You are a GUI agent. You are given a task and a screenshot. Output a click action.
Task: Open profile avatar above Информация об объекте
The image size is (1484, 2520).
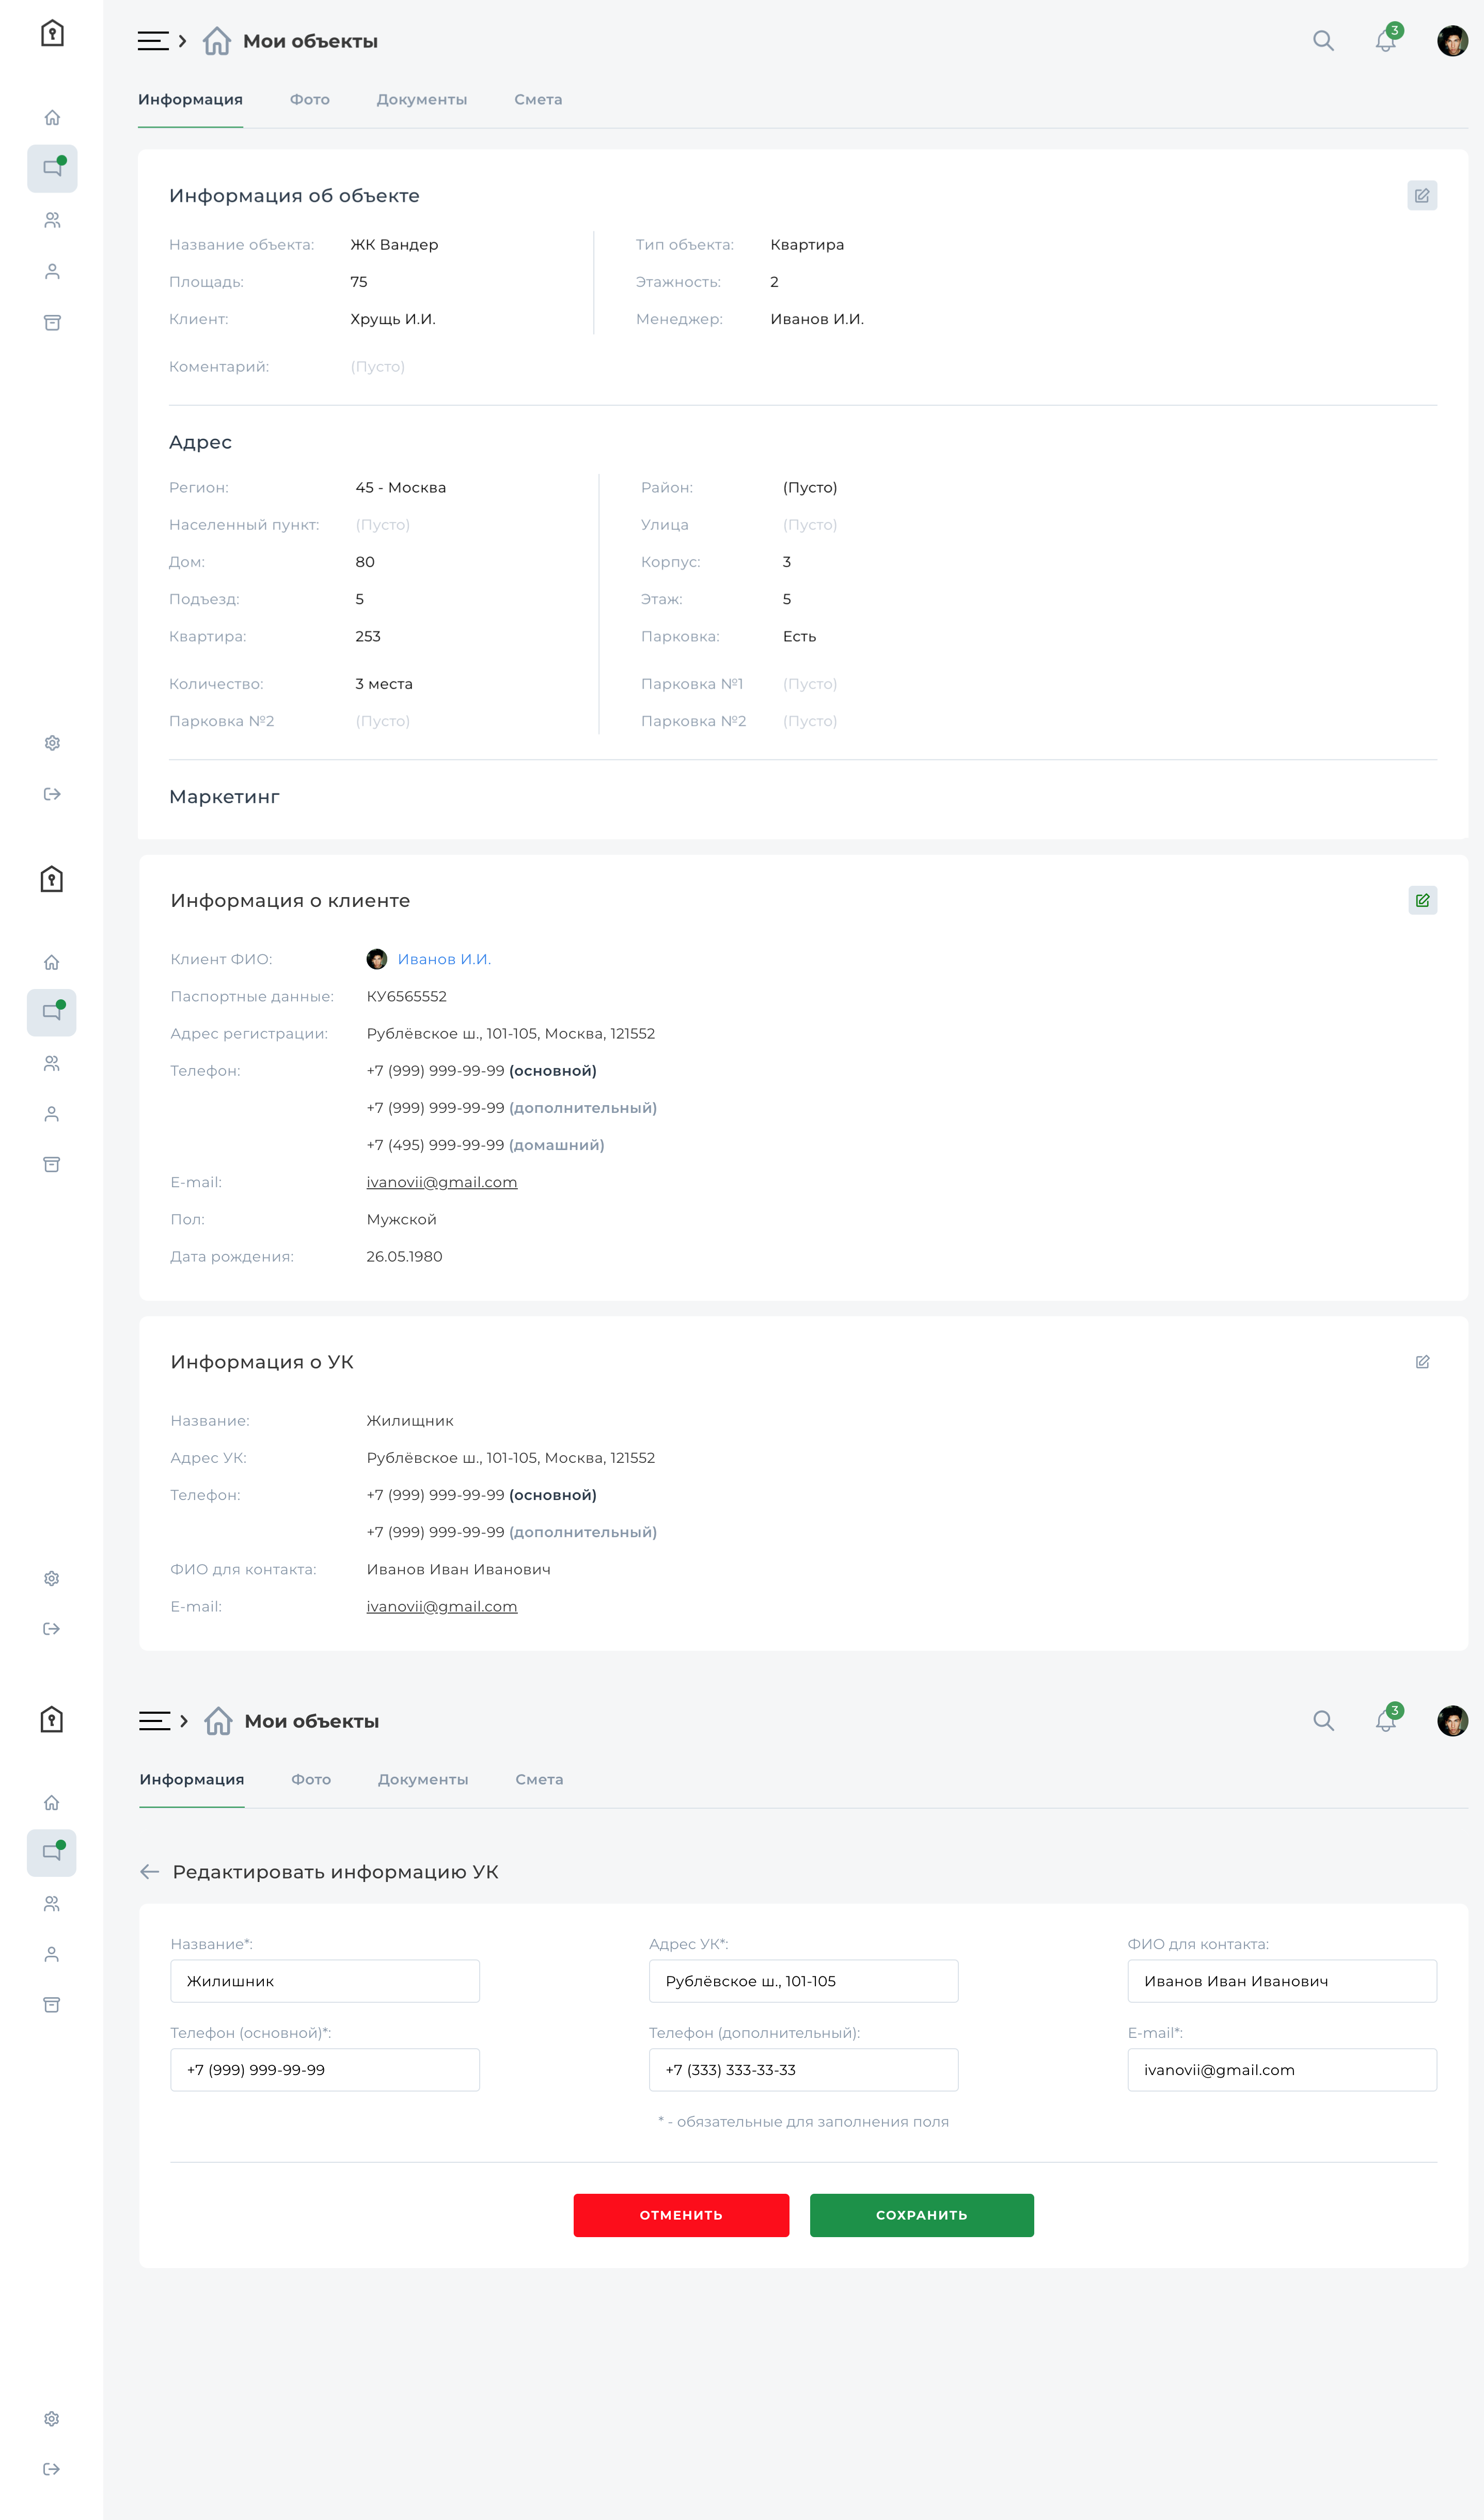pyautogui.click(x=1452, y=41)
